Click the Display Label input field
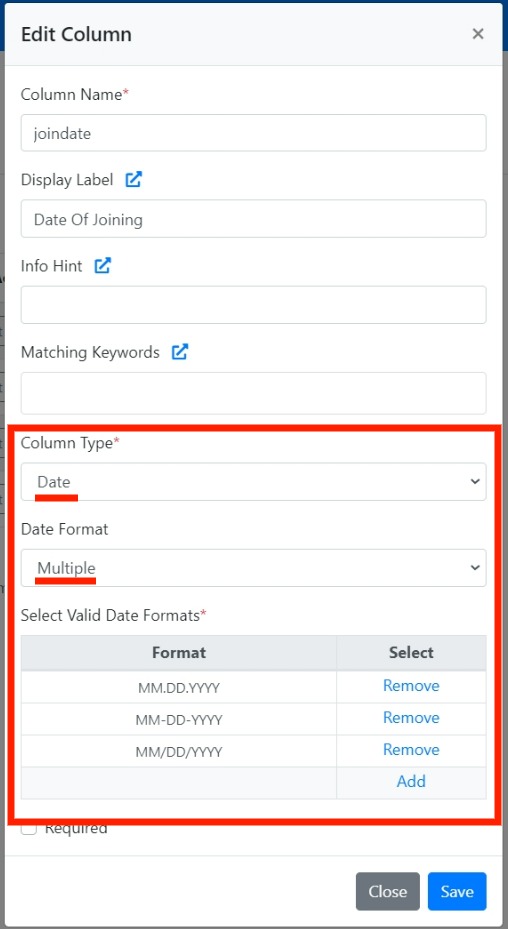This screenshot has height=929, width=508. click(254, 219)
